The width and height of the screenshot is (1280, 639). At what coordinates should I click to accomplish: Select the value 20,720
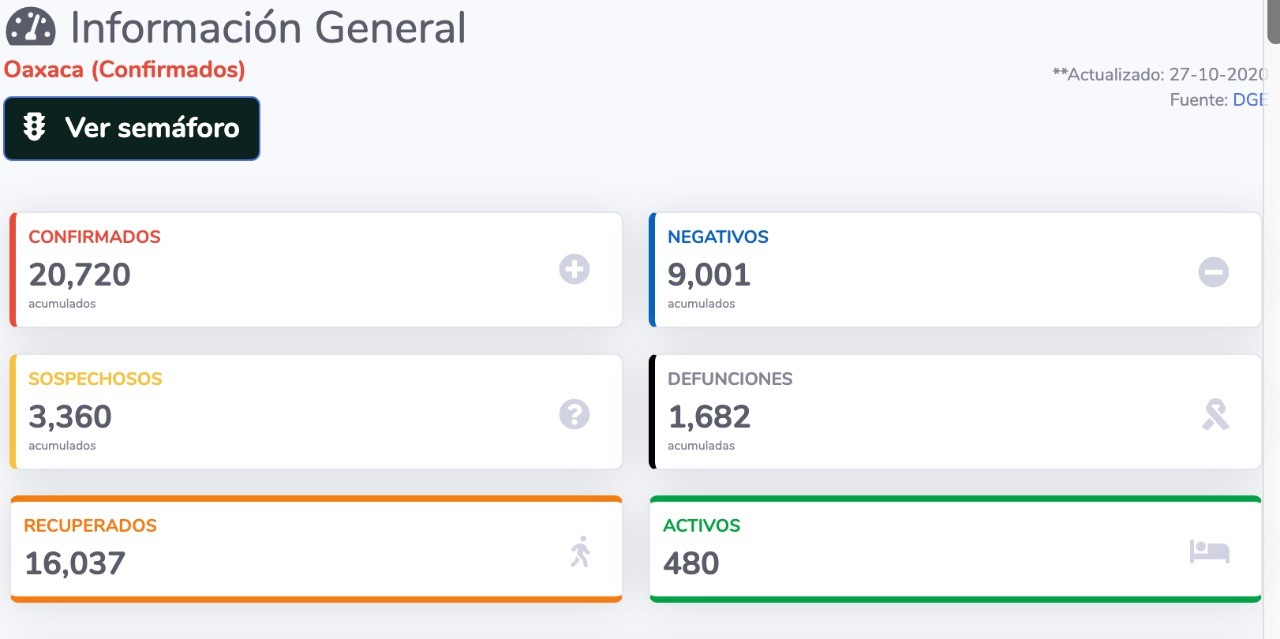pos(79,274)
